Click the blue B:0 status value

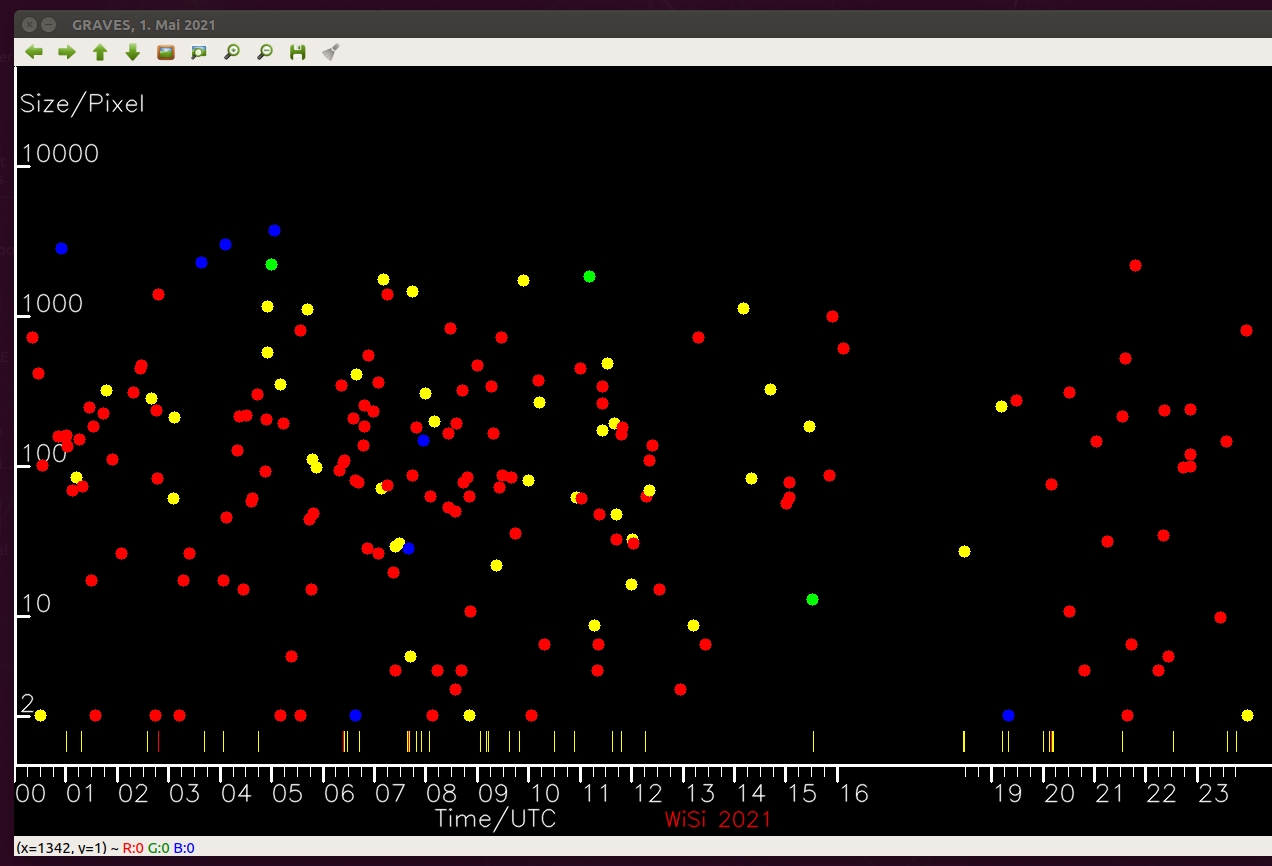[184, 848]
